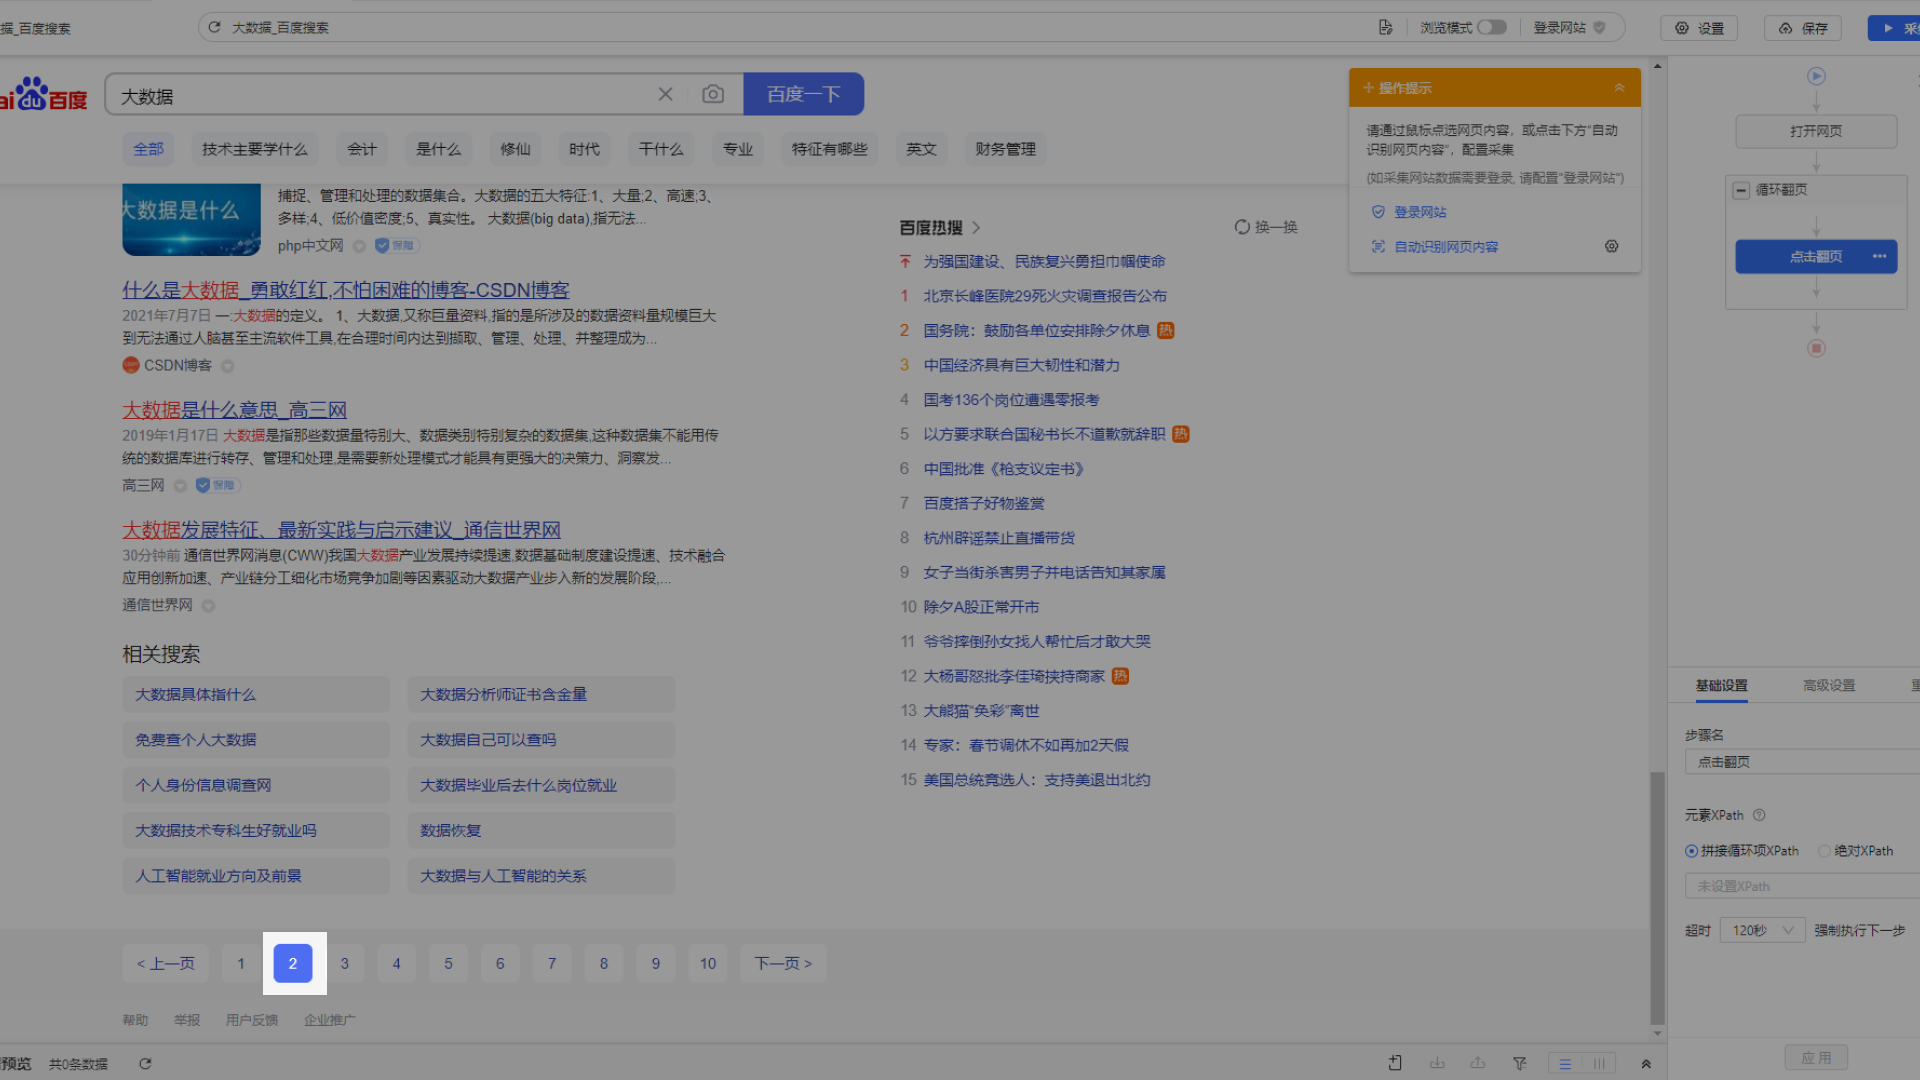This screenshot has width=1920, height=1080.
Task: Open the 设置 settings button
Action: pyautogui.click(x=1699, y=28)
